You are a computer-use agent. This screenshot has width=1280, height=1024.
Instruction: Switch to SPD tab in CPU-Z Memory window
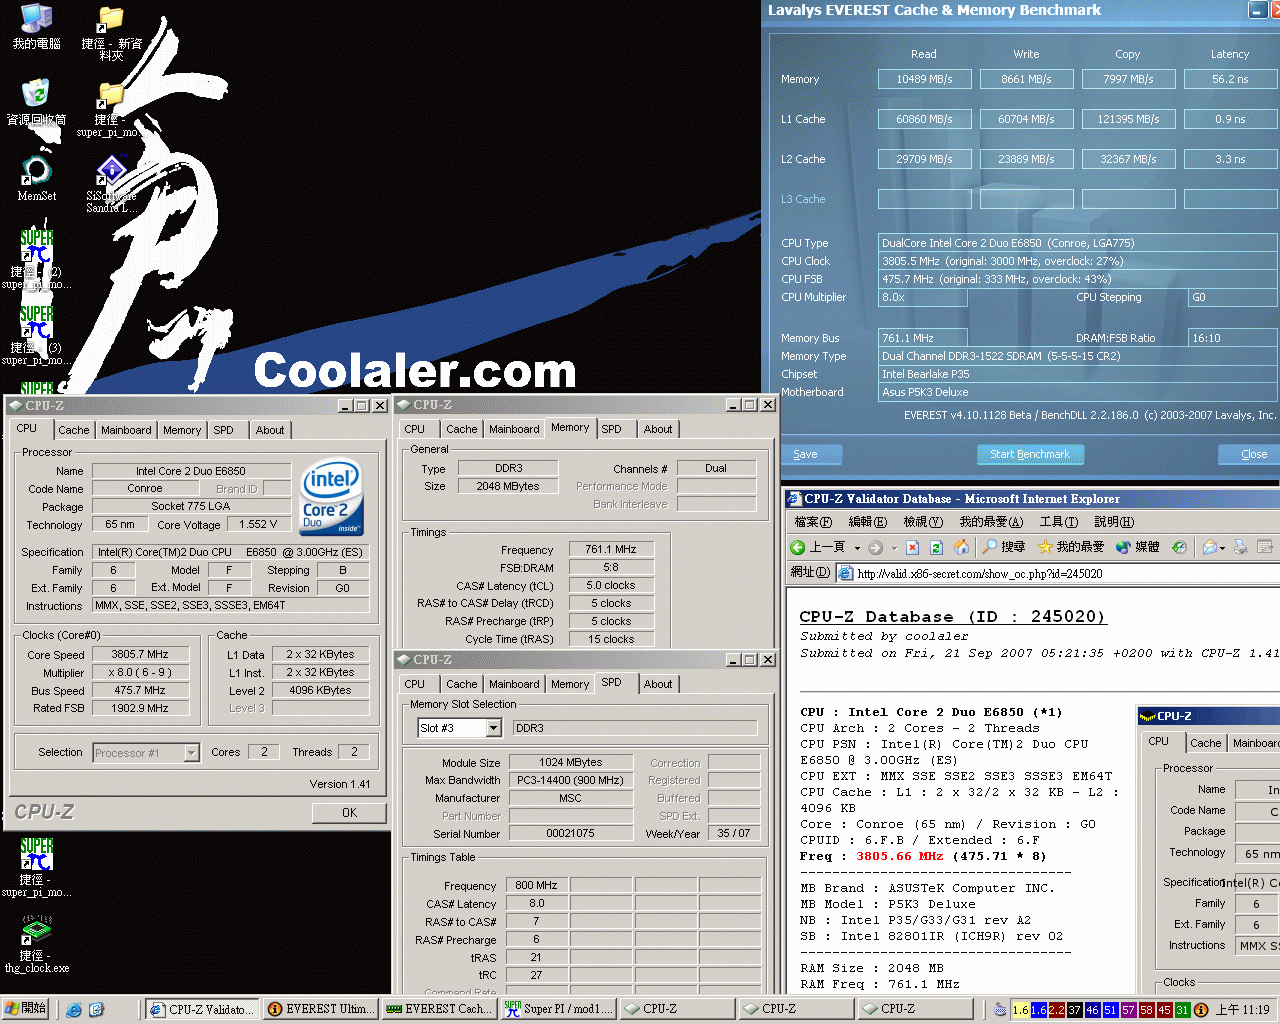(x=611, y=429)
